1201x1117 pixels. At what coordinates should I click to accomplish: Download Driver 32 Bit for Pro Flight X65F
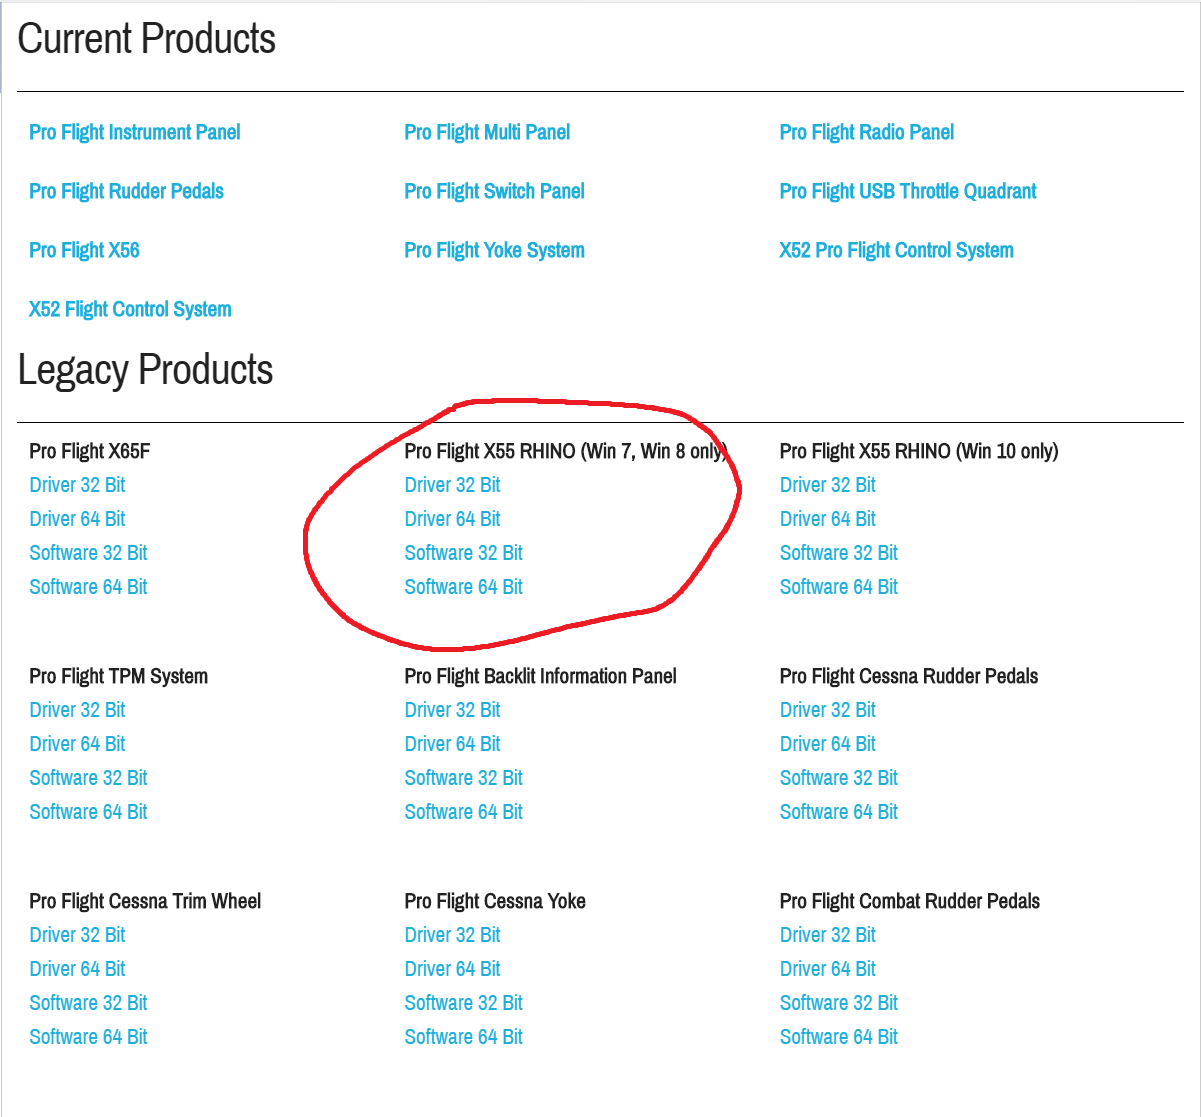pos(77,485)
